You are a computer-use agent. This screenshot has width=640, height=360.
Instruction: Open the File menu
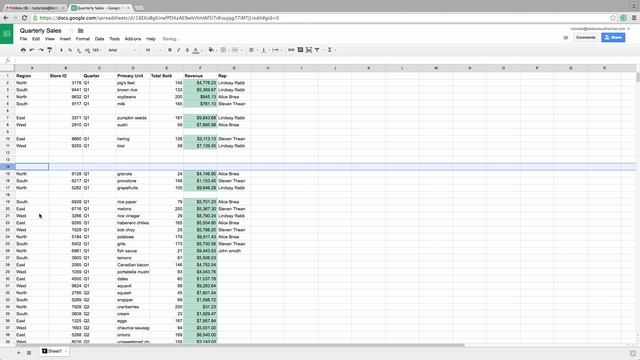23,39
